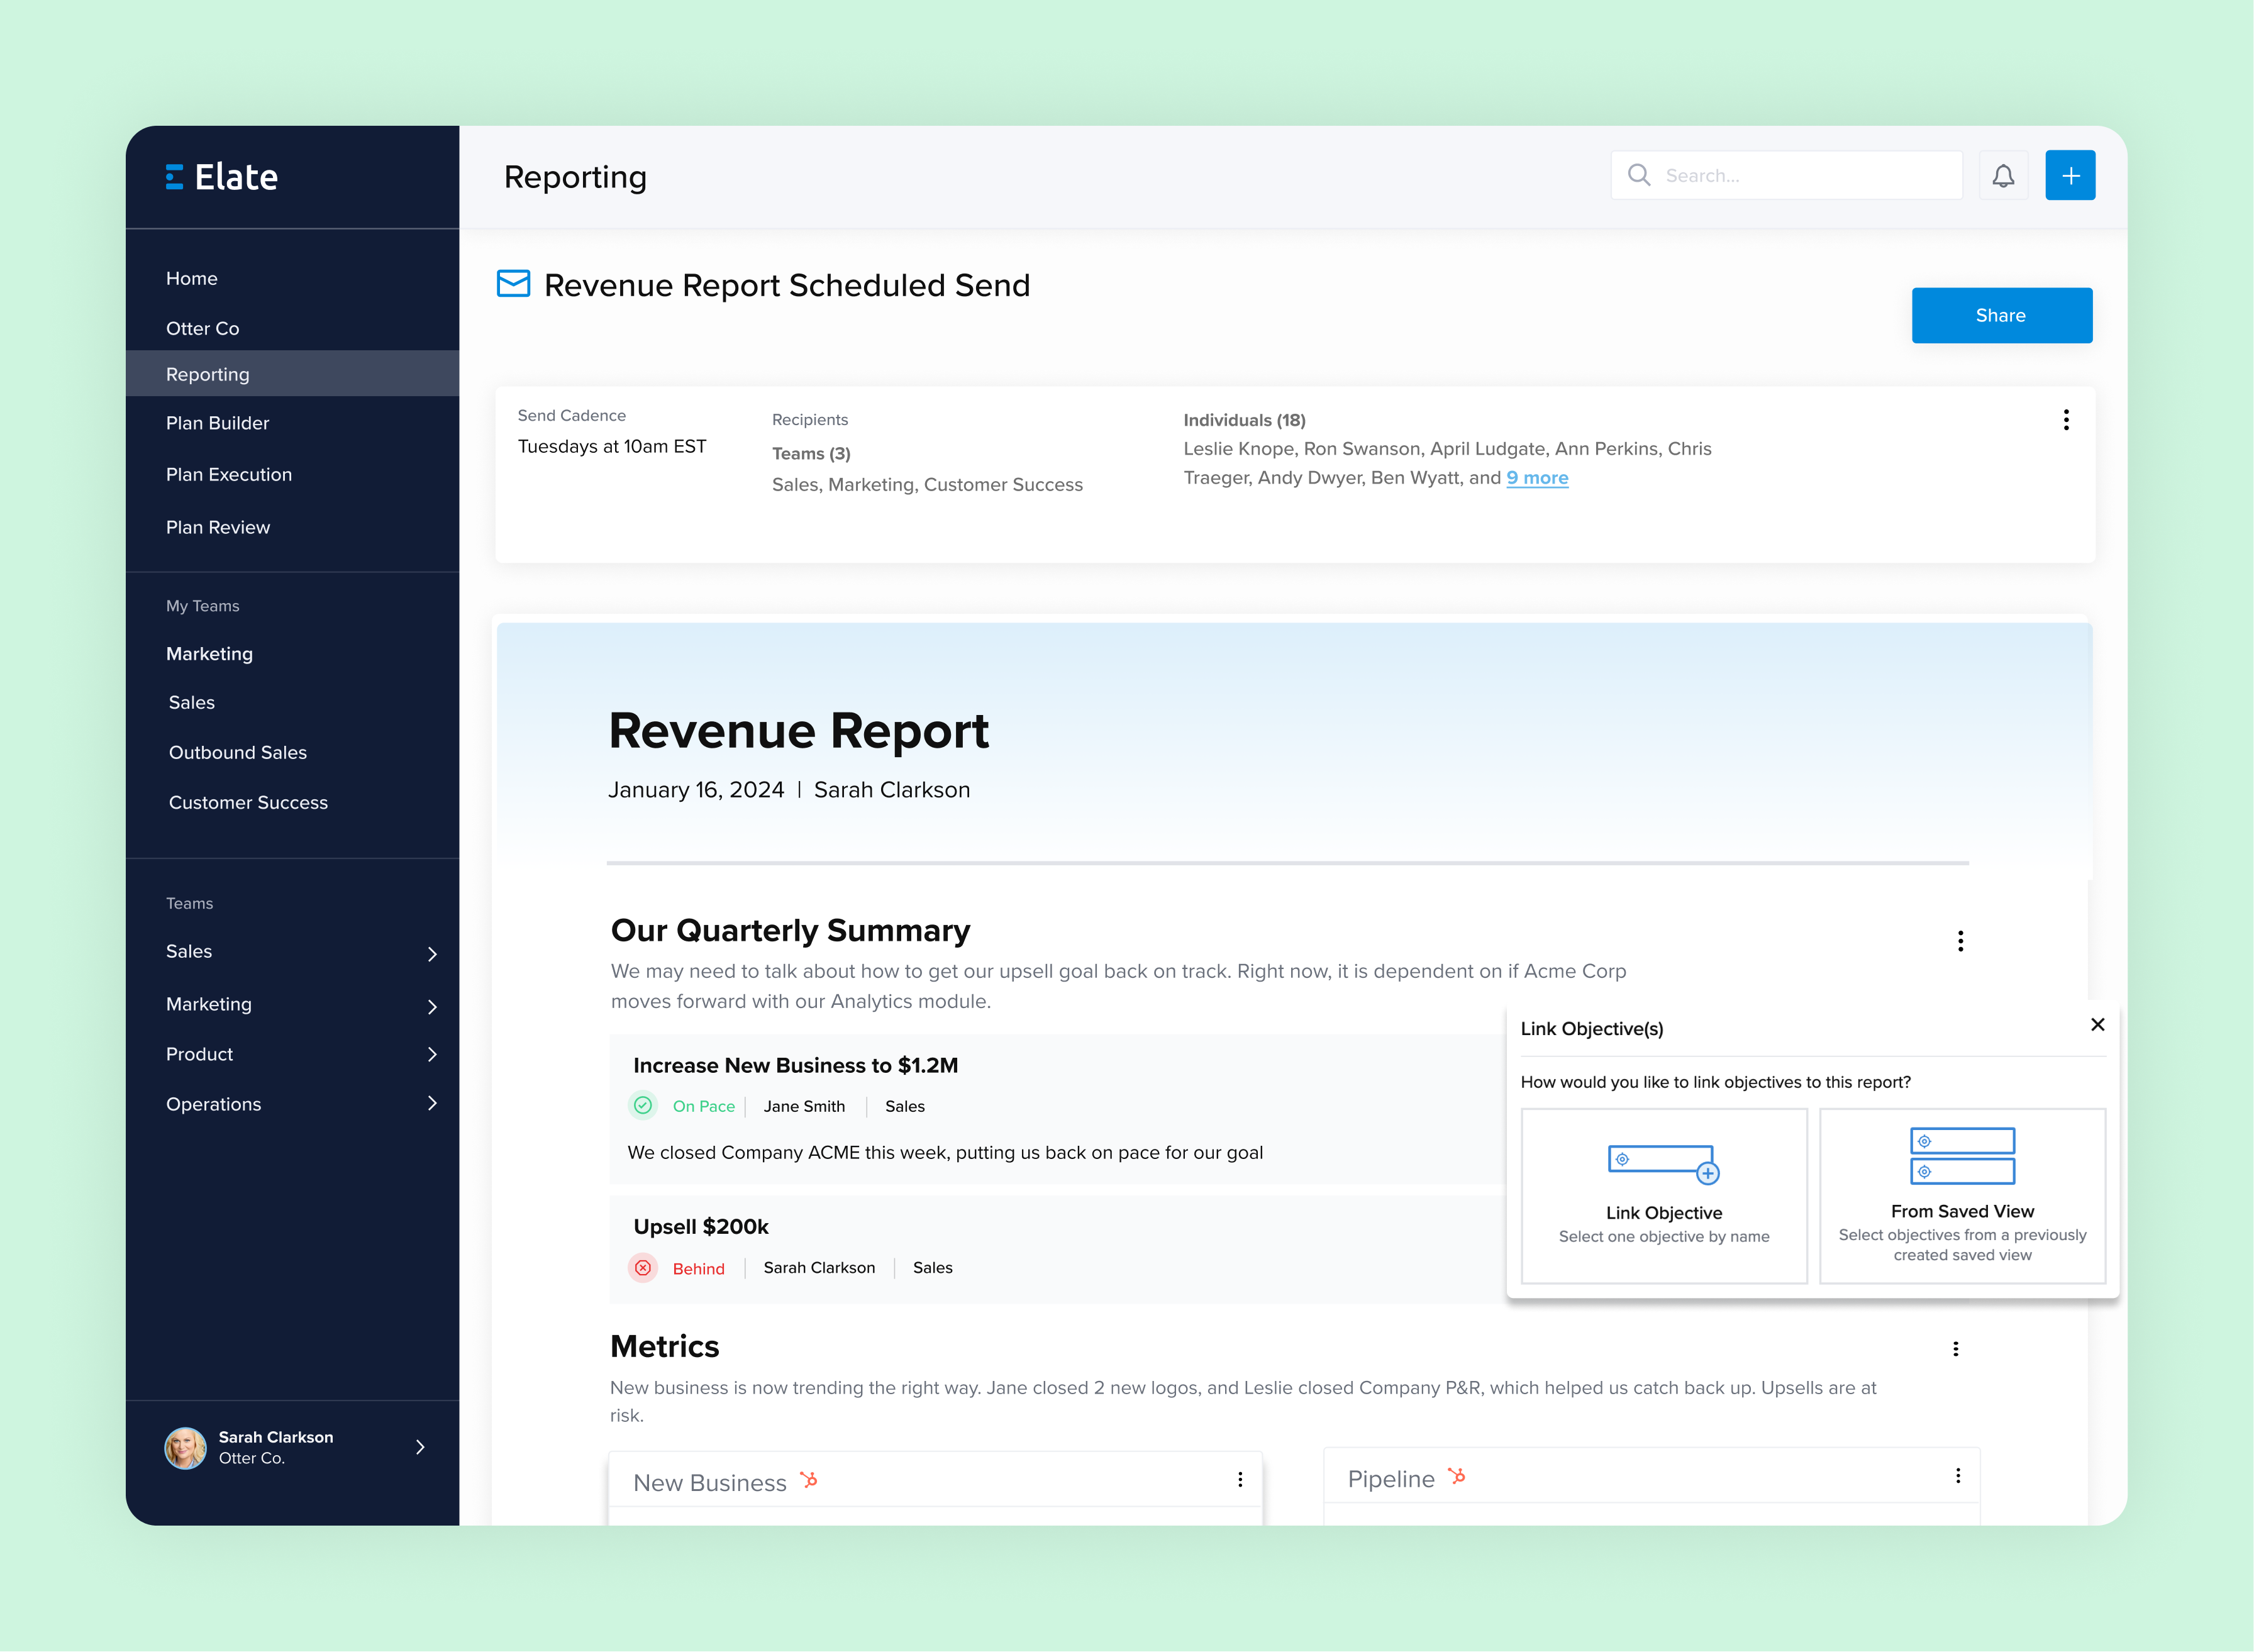Click the Share button

click(x=2001, y=315)
